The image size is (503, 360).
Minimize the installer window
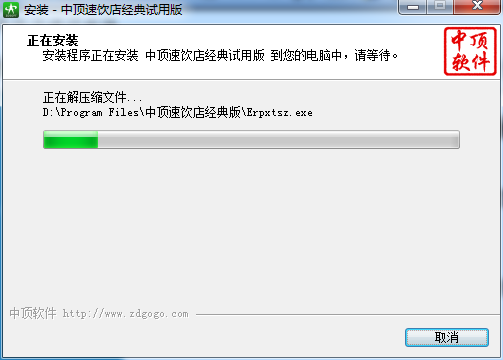tap(413, 7)
